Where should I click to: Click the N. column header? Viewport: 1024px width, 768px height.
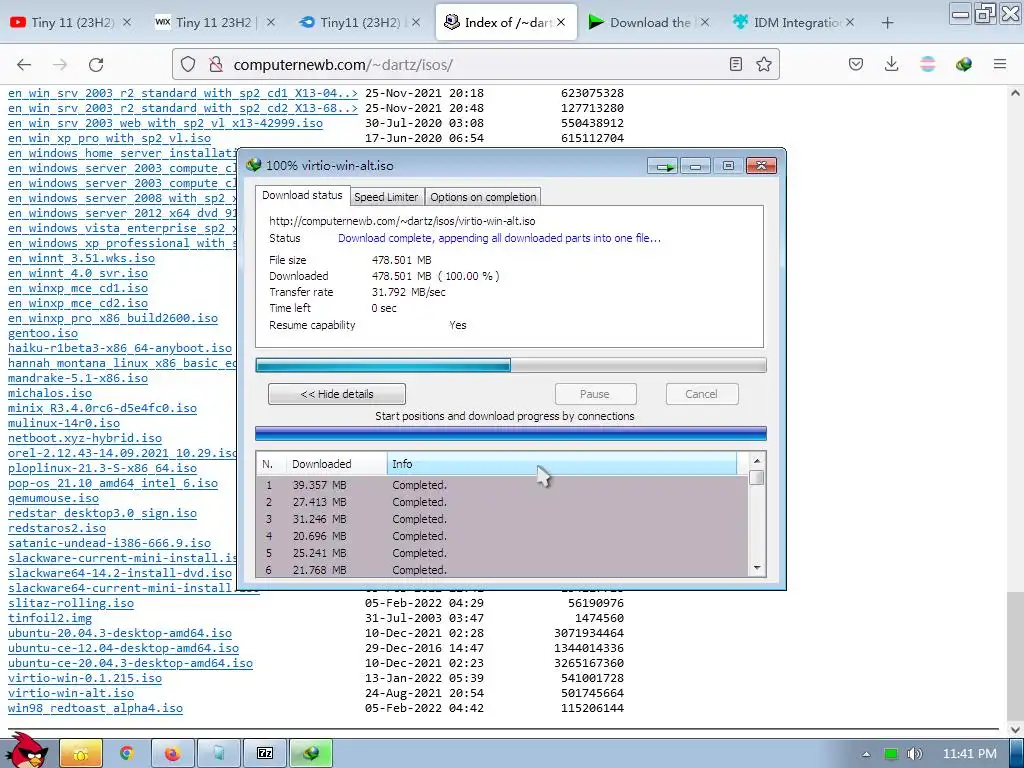pyautogui.click(x=271, y=464)
